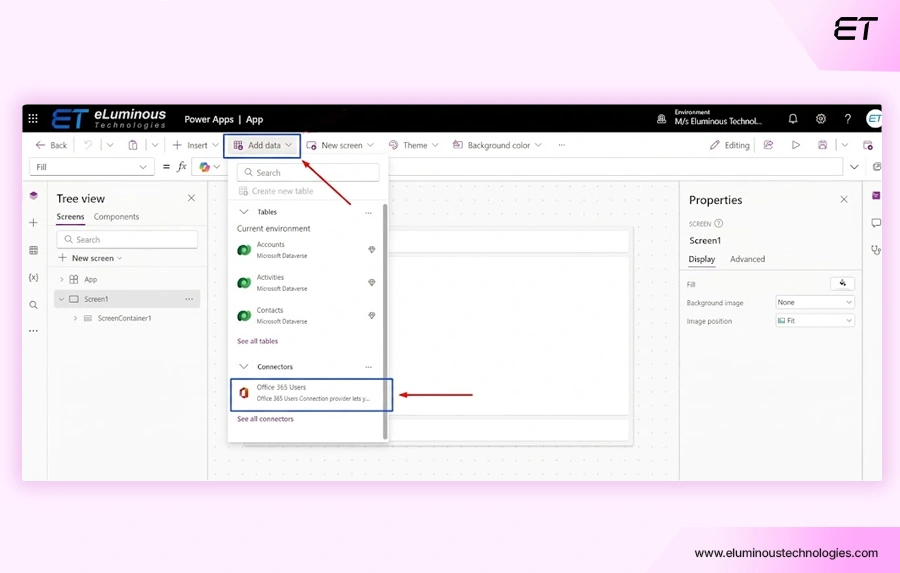Click the Add data panel scrollbar

(x=385, y=322)
